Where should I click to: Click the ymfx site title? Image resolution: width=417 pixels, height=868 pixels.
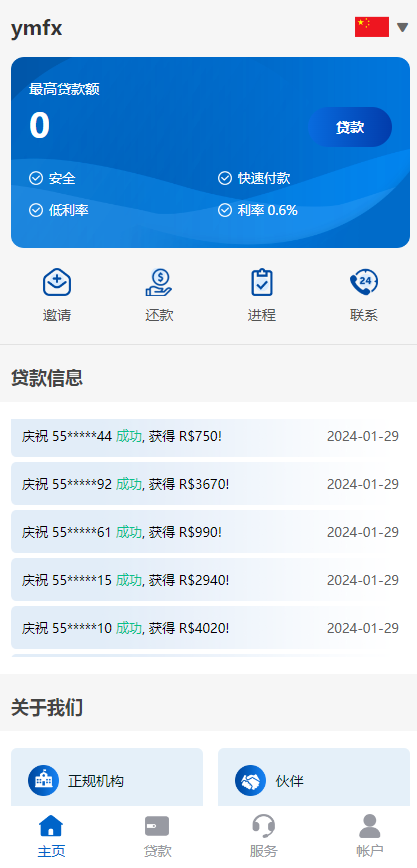(37, 27)
